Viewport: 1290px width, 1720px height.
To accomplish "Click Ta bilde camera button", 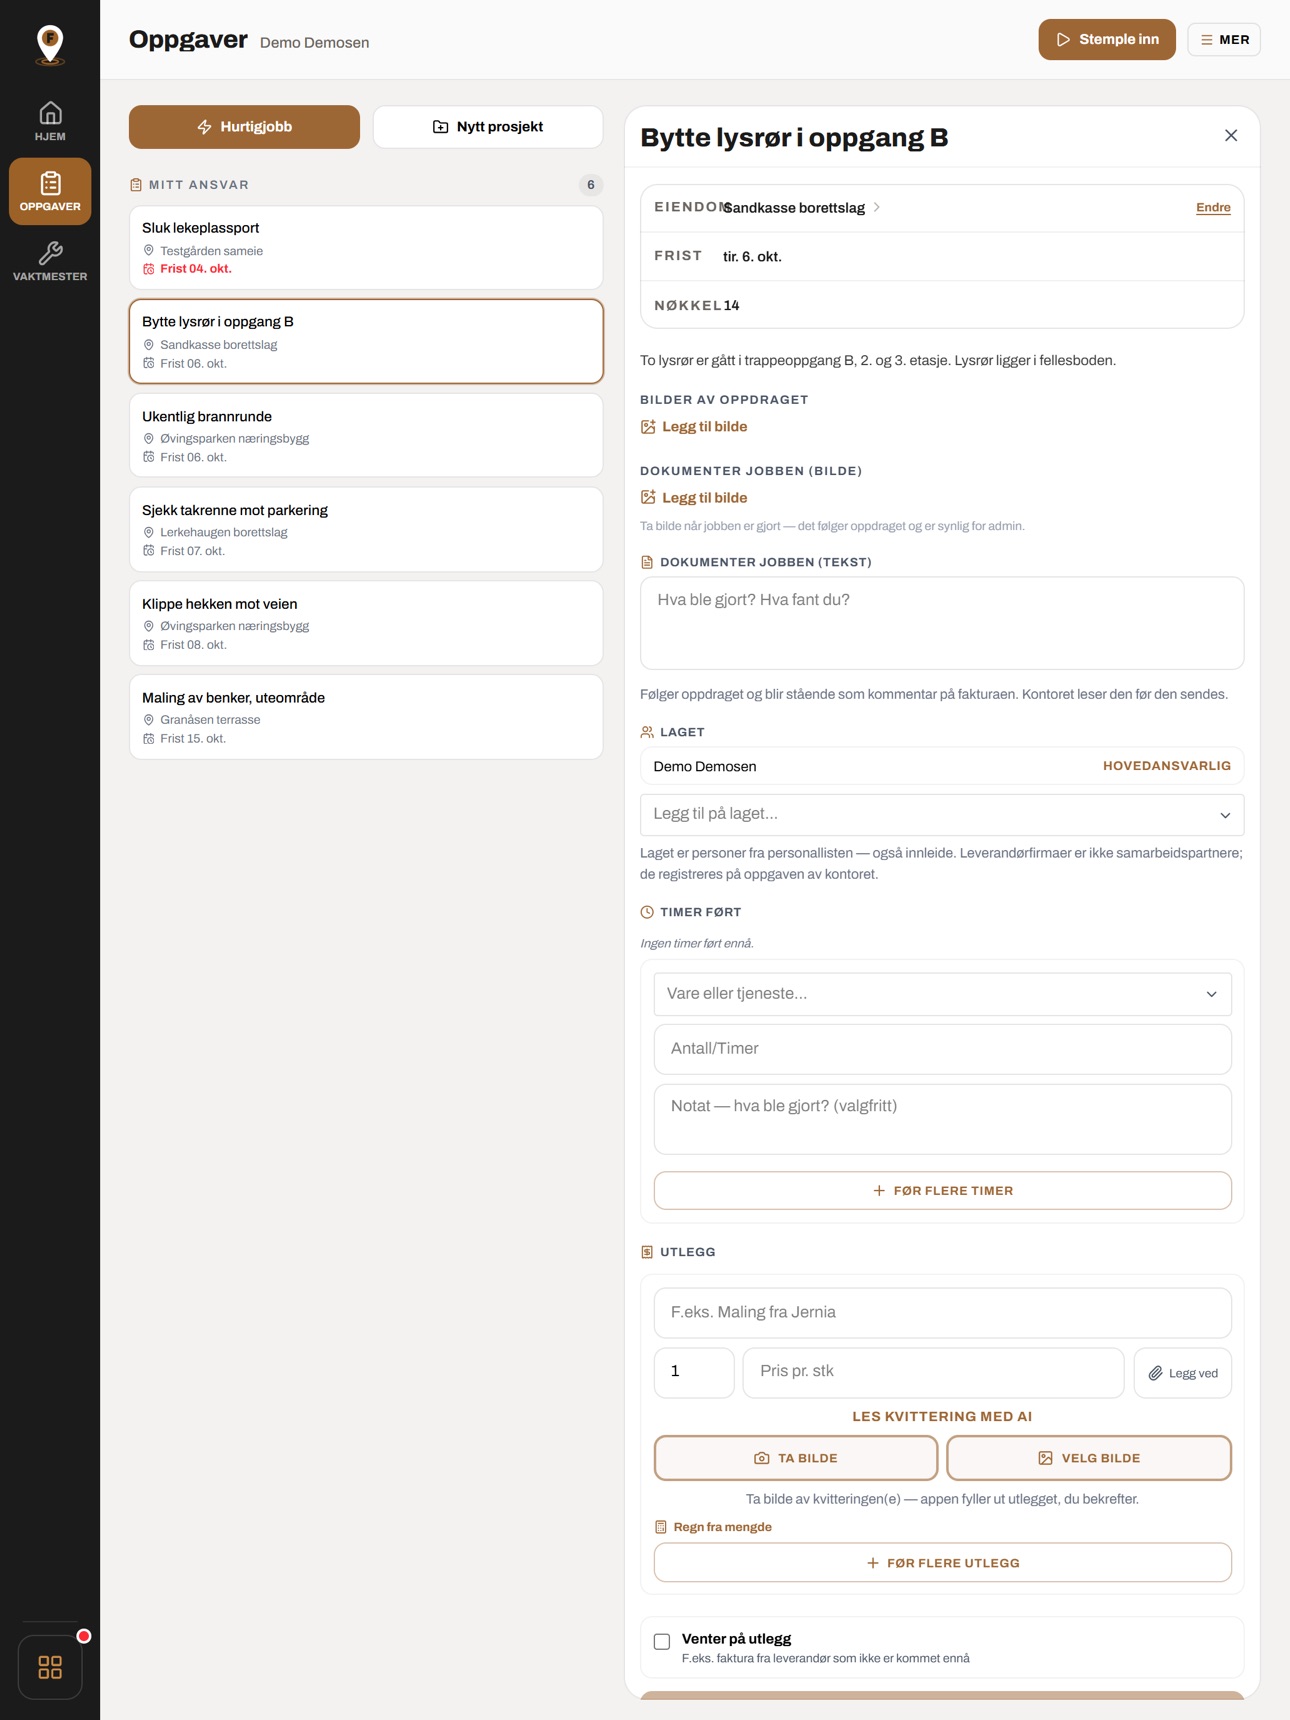I will pyautogui.click(x=796, y=1458).
